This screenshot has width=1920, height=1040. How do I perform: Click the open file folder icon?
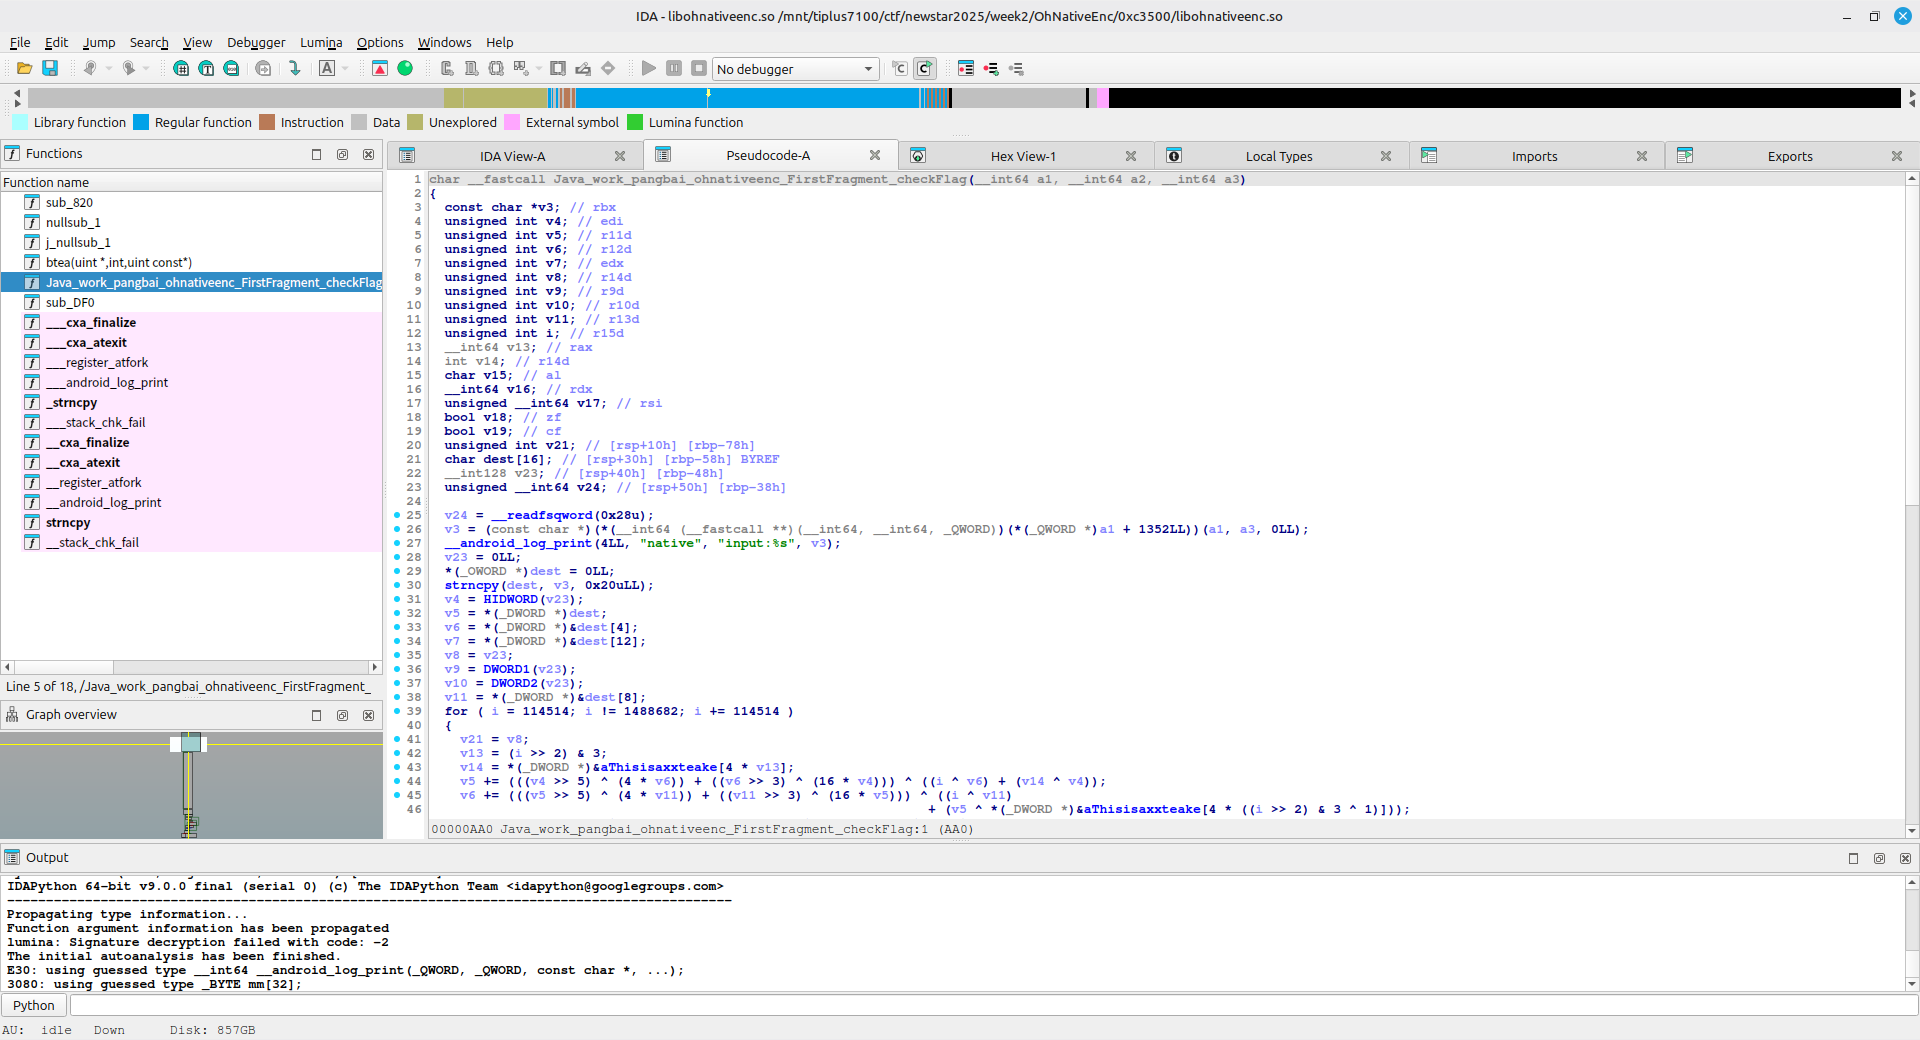pos(24,68)
